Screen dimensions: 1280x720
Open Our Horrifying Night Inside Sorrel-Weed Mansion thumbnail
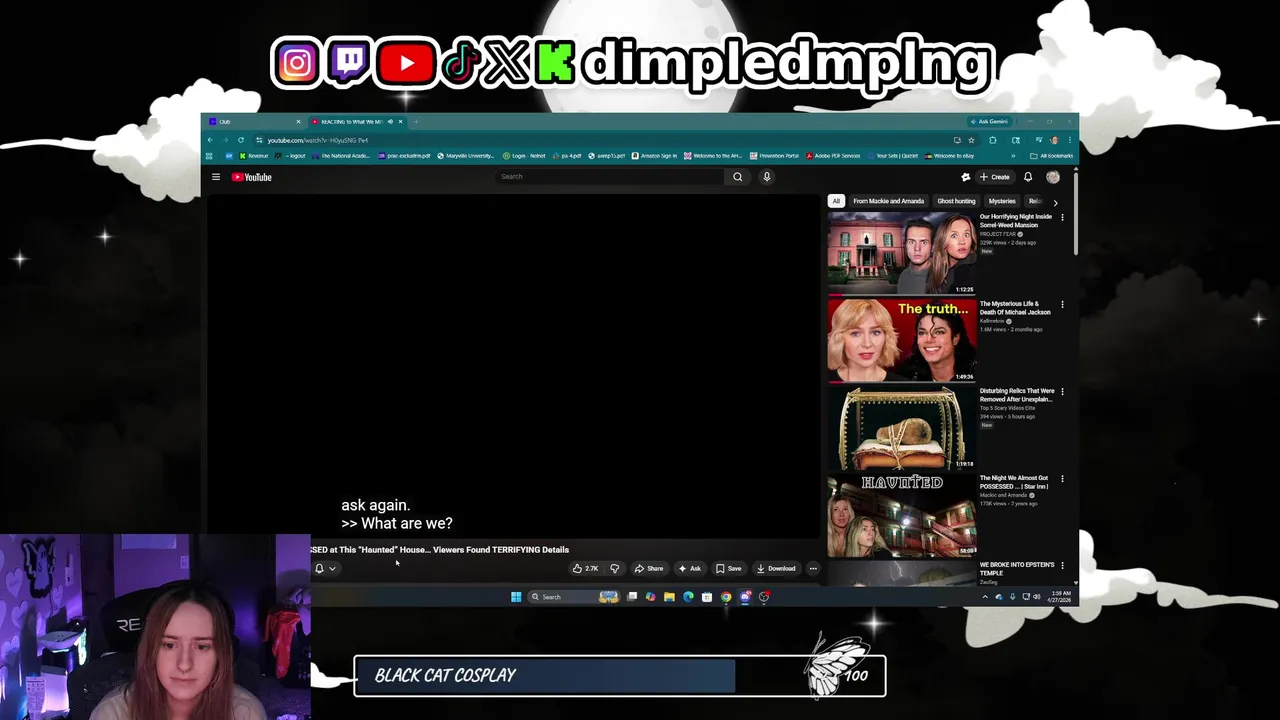902,253
